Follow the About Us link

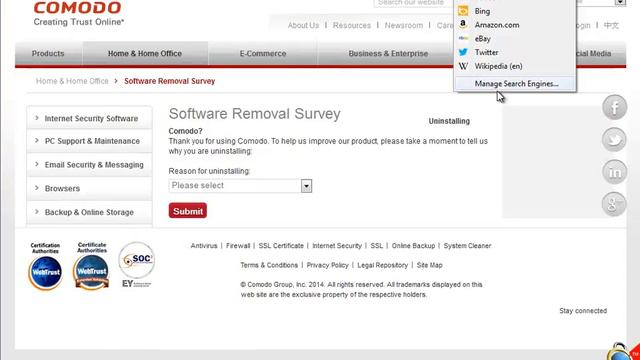click(303, 25)
